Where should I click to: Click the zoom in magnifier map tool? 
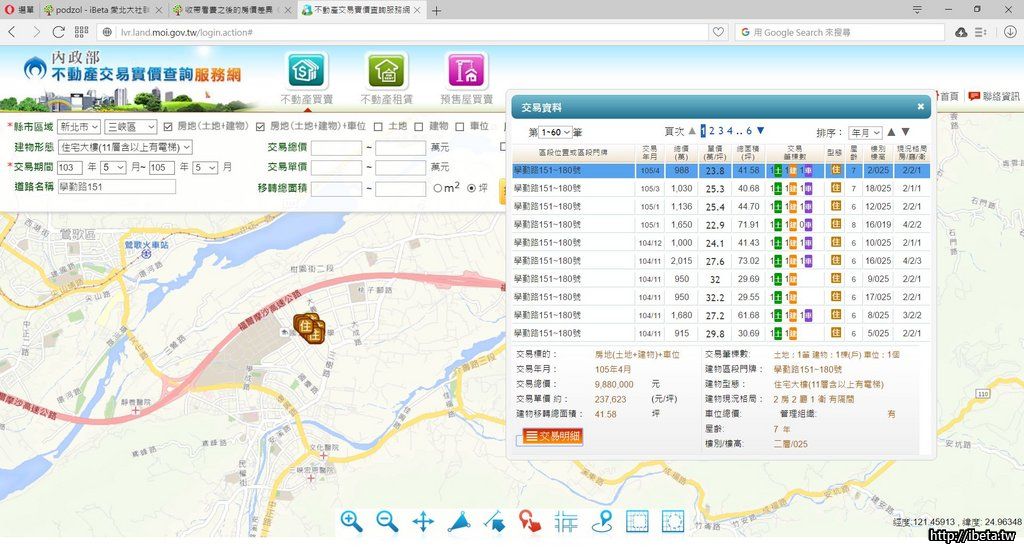tap(351, 520)
